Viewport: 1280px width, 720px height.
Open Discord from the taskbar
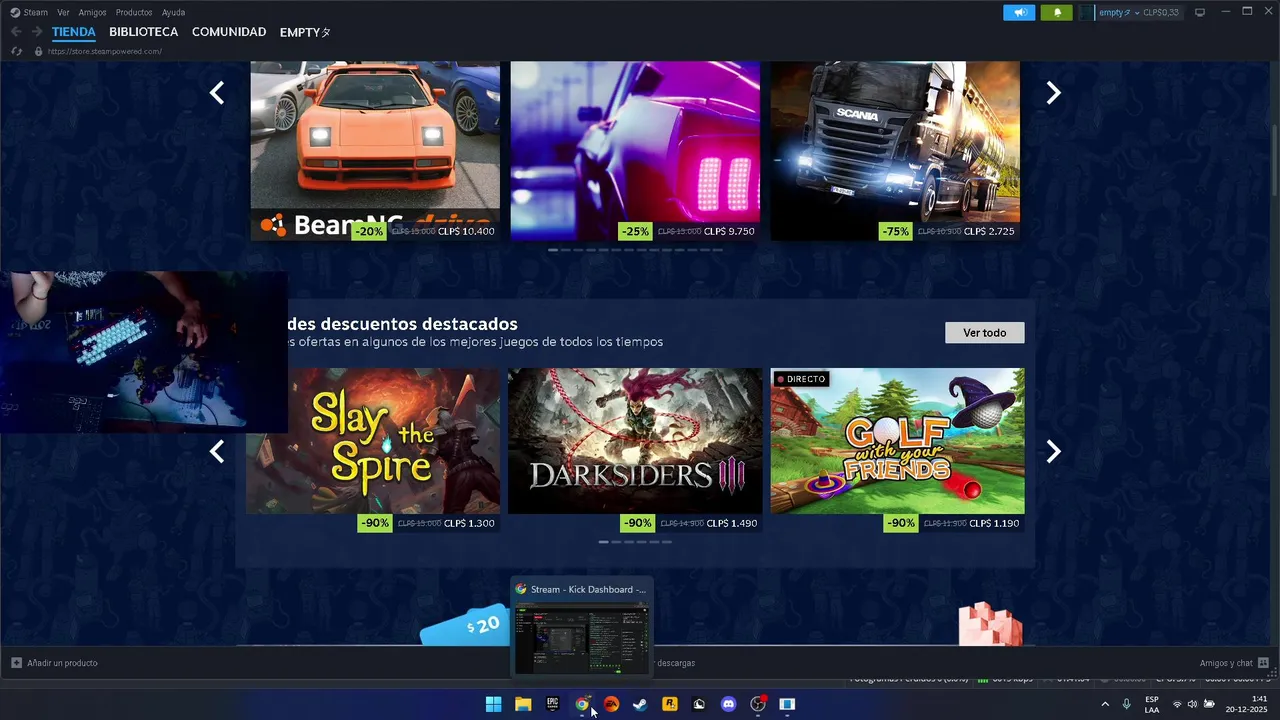728,704
